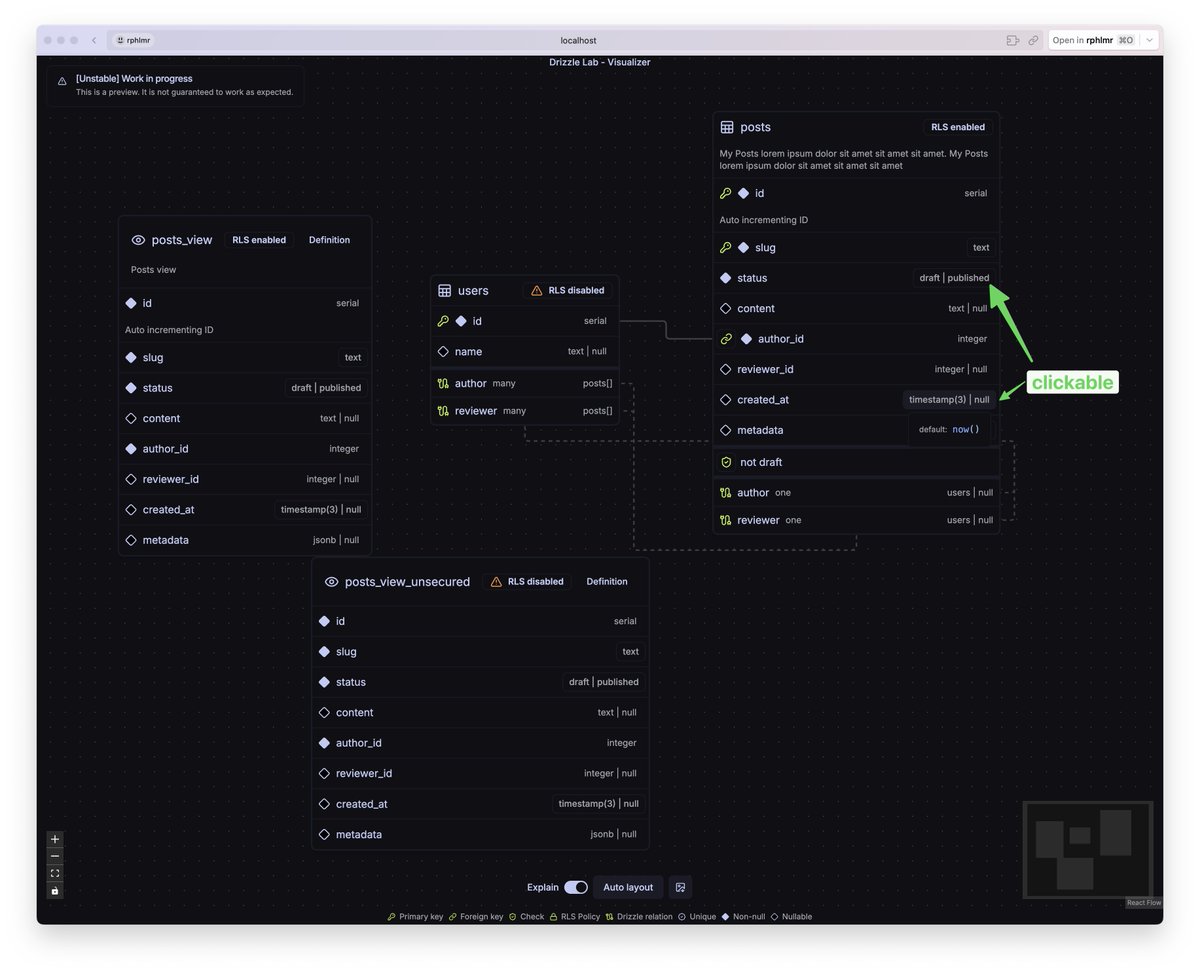Click the users table title
This screenshot has width=1200, height=973.
pyautogui.click(x=473, y=291)
